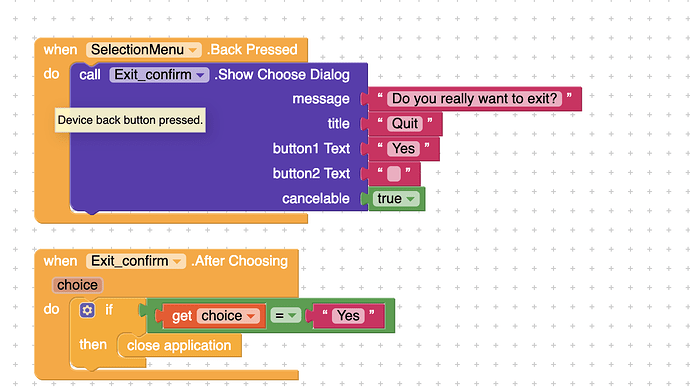Select the green true boolean block
The width and height of the screenshot is (690, 388).
tap(396, 199)
